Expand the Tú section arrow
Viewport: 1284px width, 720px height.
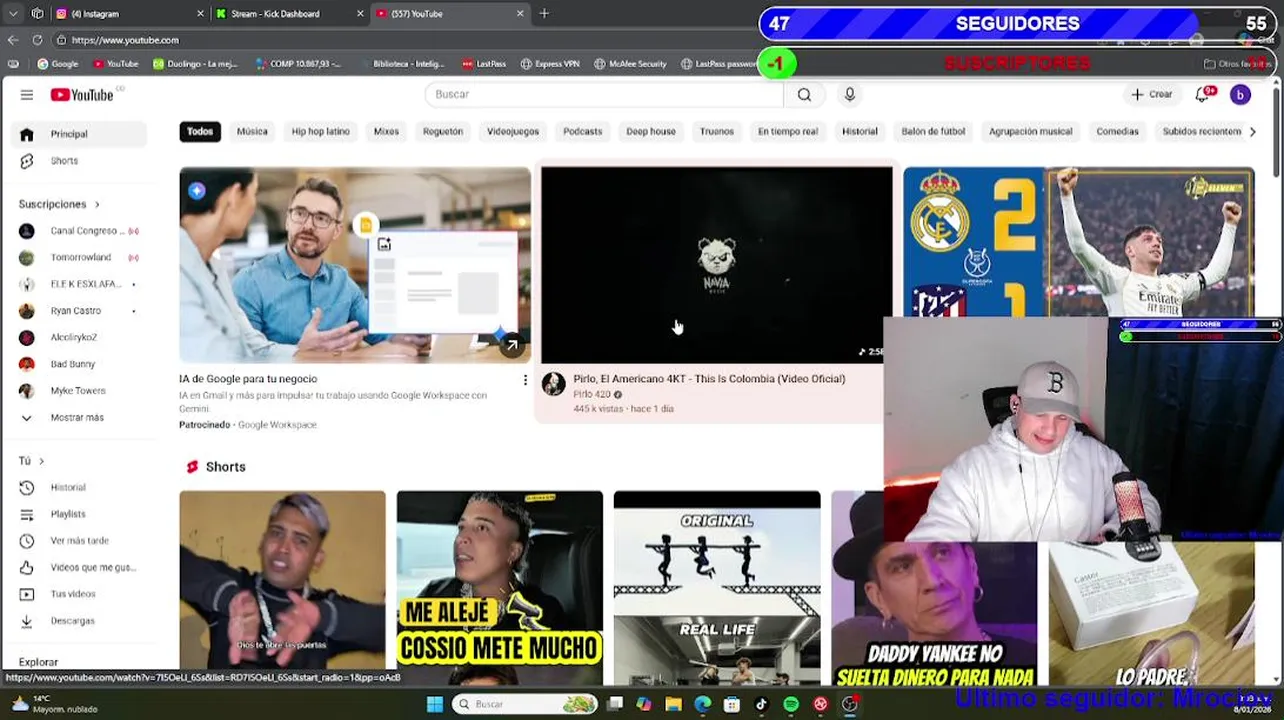41,461
